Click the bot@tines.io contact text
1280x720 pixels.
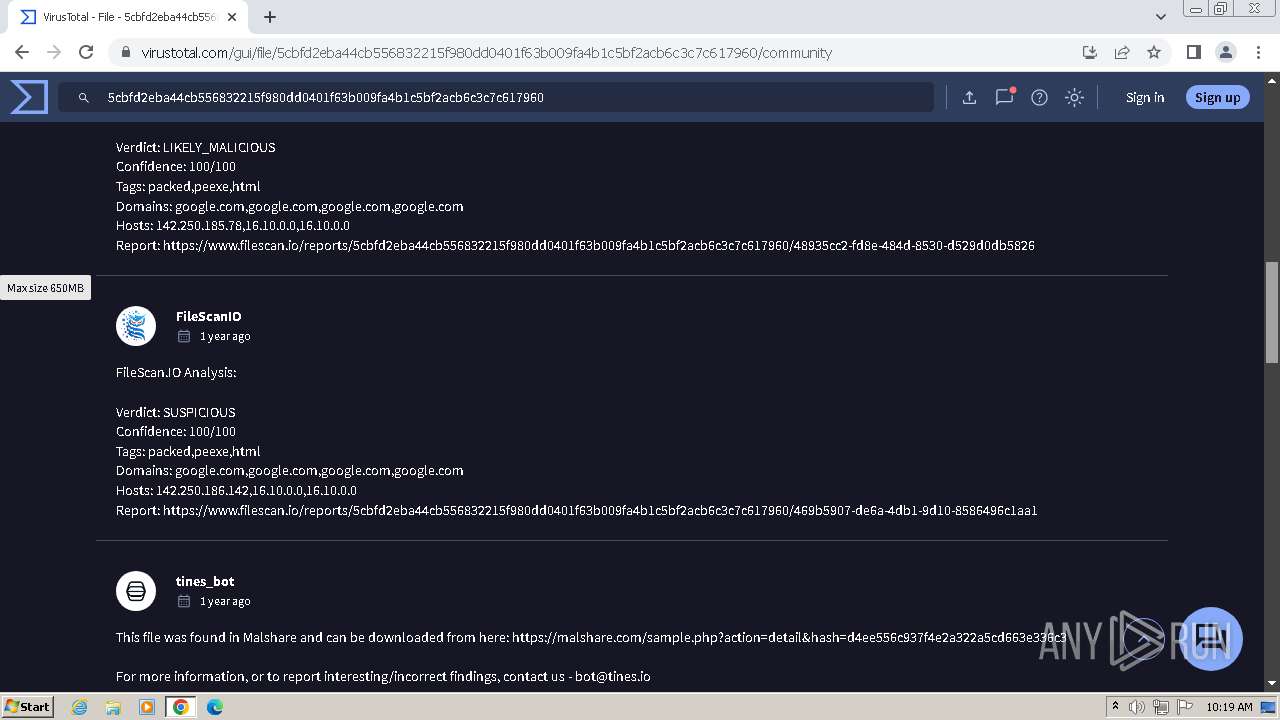point(612,677)
